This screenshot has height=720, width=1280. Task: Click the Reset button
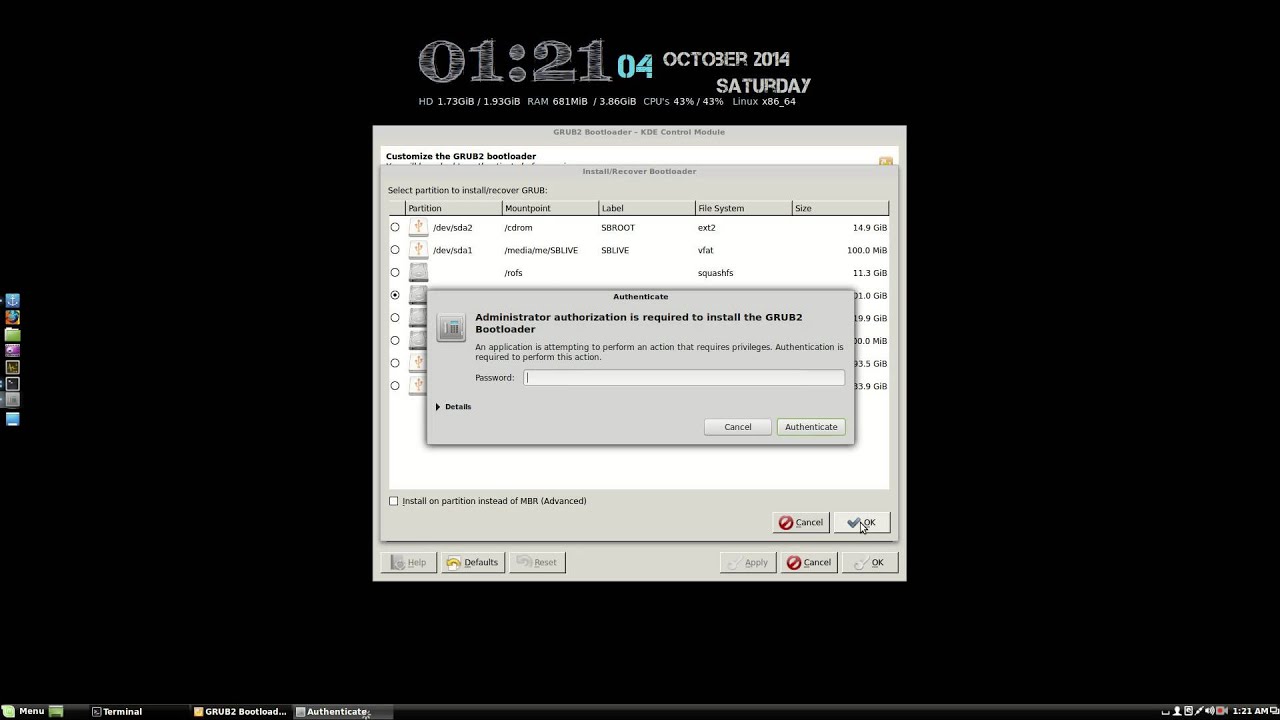pos(537,562)
